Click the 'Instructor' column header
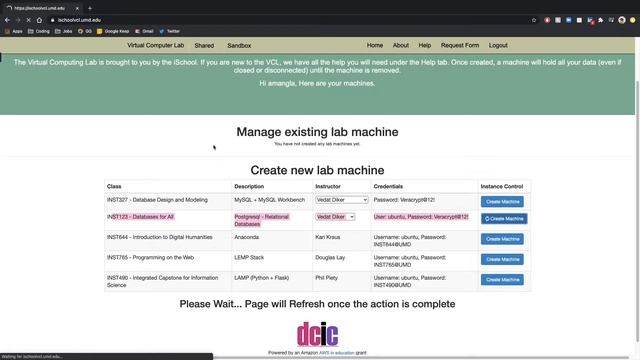The height and width of the screenshot is (360, 640). click(x=328, y=187)
